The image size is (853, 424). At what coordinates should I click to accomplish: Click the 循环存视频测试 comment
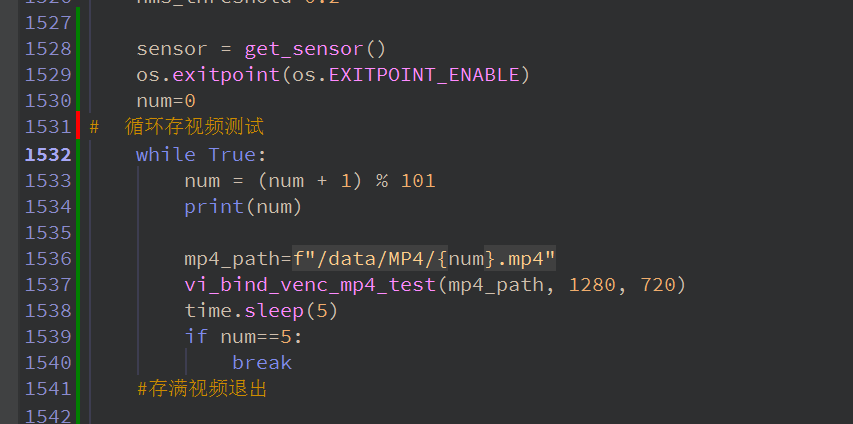[194, 127]
